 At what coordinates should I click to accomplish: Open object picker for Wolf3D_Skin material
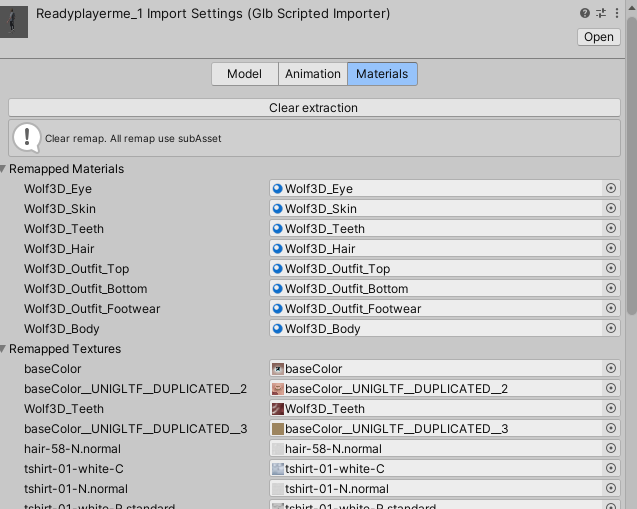click(611, 208)
